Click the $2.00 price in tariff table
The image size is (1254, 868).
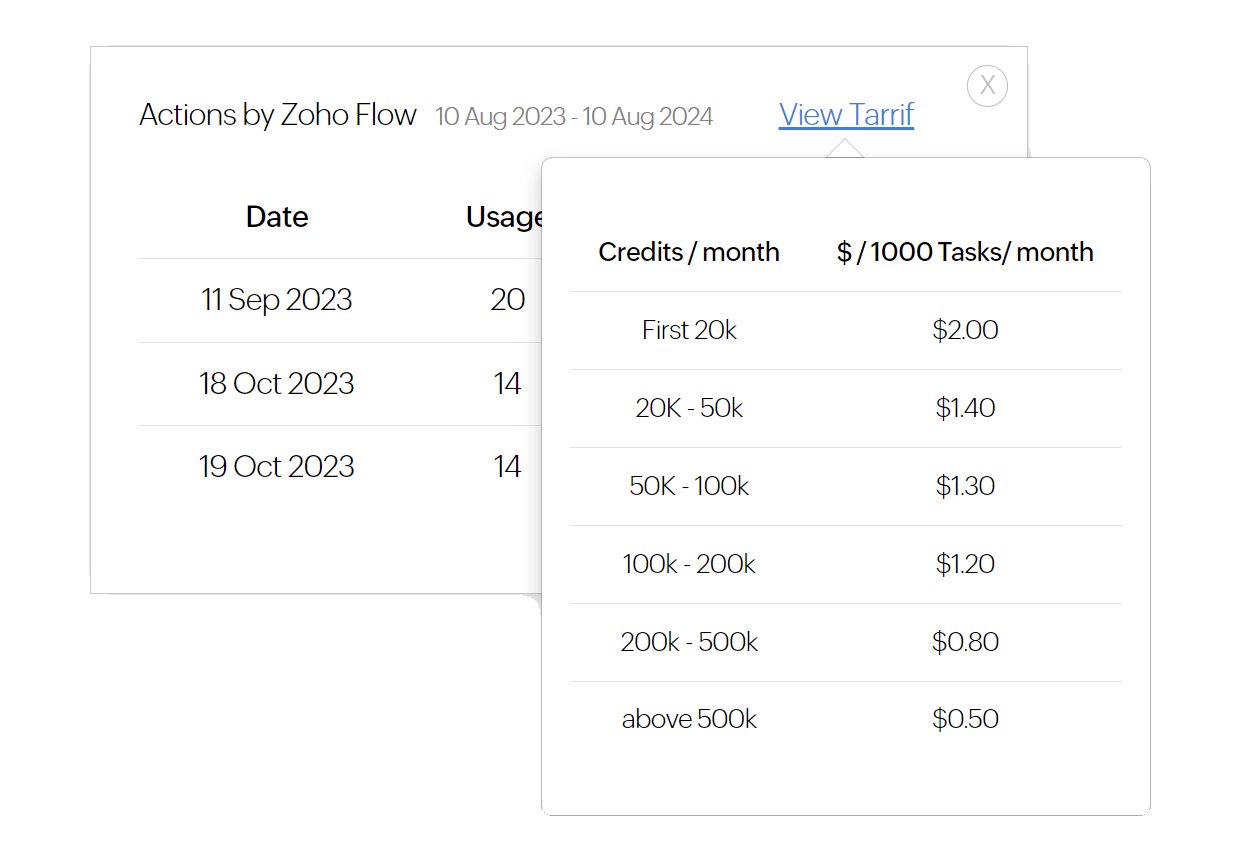(x=965, y=330)
